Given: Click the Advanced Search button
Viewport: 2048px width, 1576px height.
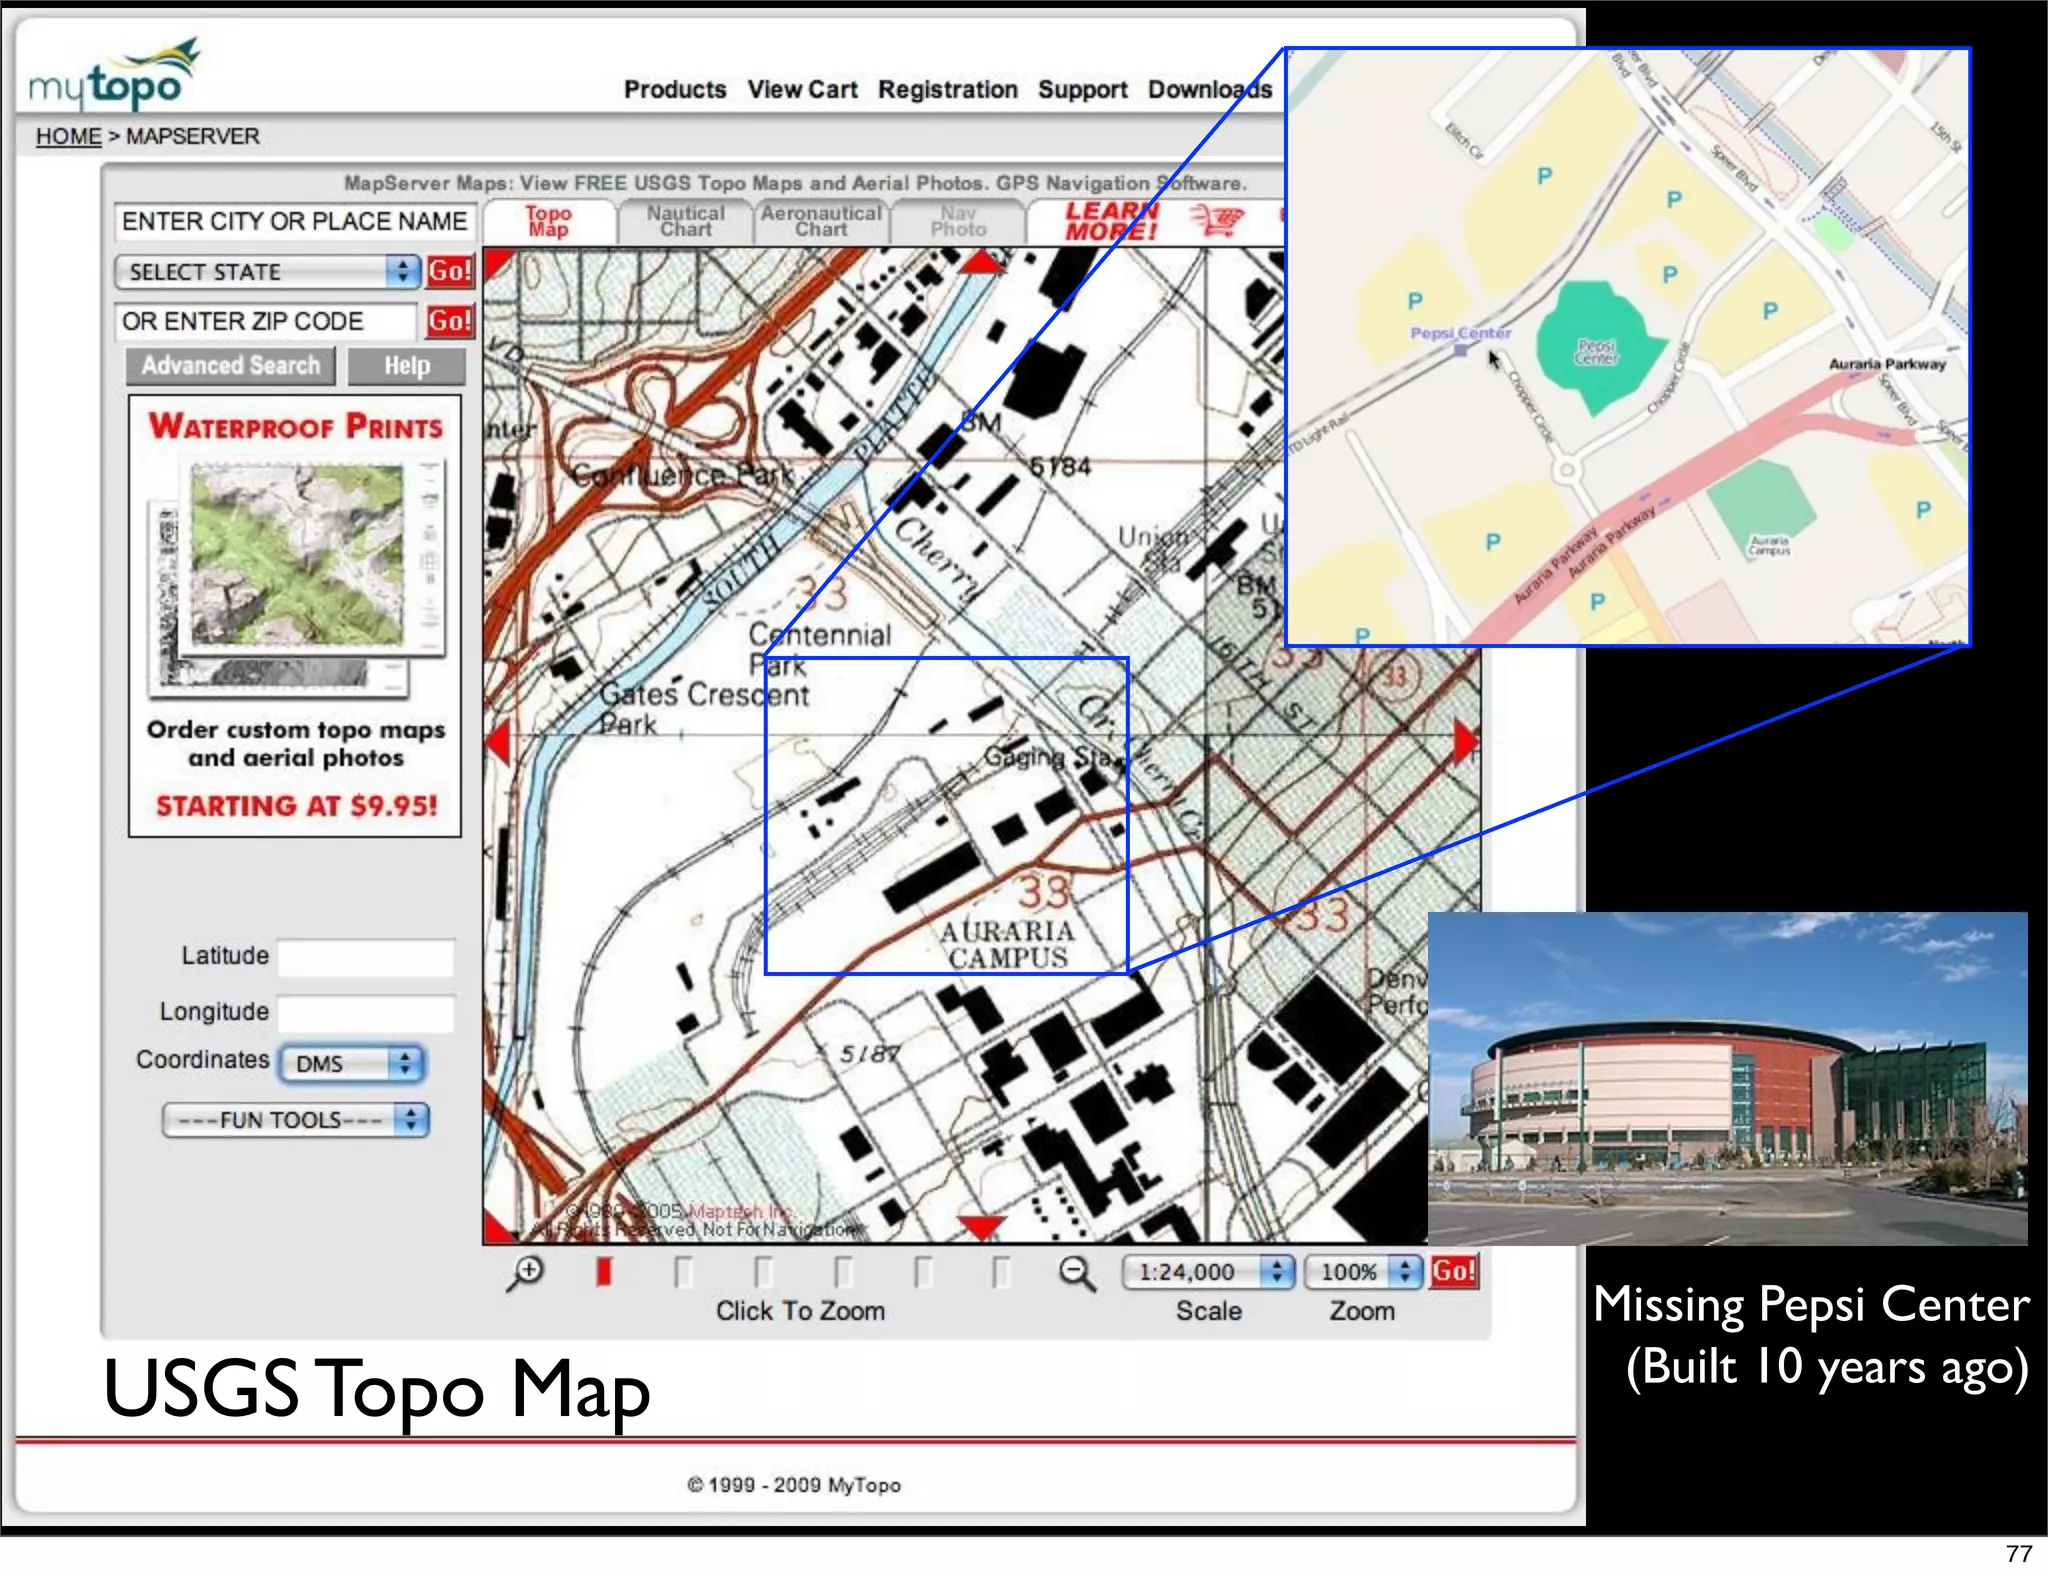Looking at the screenshot, I should click(231, 366).
